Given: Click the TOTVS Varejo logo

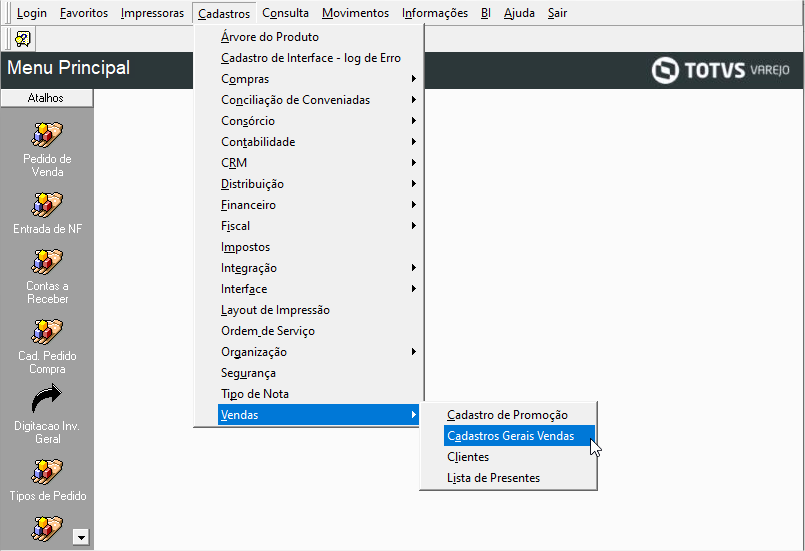Looking at the screenshot, I should [x=721, y=70].
